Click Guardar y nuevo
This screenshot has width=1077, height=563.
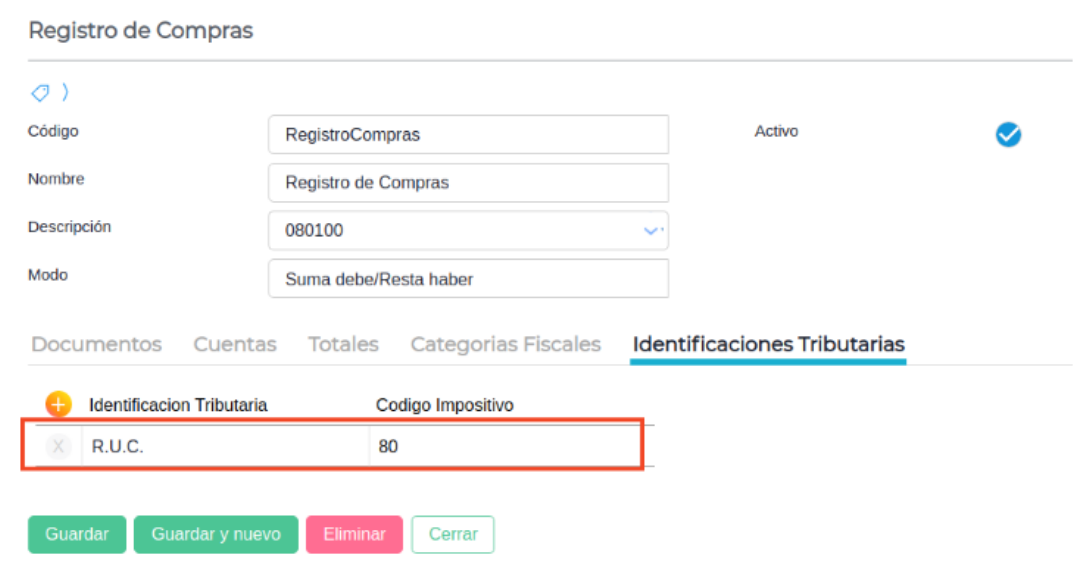point(215,534)
